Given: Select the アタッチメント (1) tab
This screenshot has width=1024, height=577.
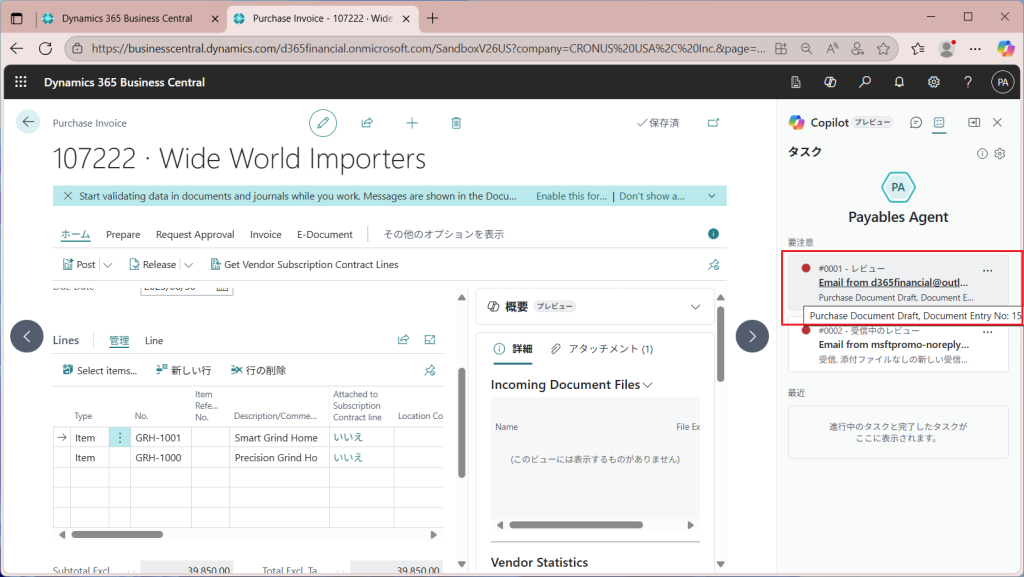Looking at the screenshot, I should click(x=601, y=349).
